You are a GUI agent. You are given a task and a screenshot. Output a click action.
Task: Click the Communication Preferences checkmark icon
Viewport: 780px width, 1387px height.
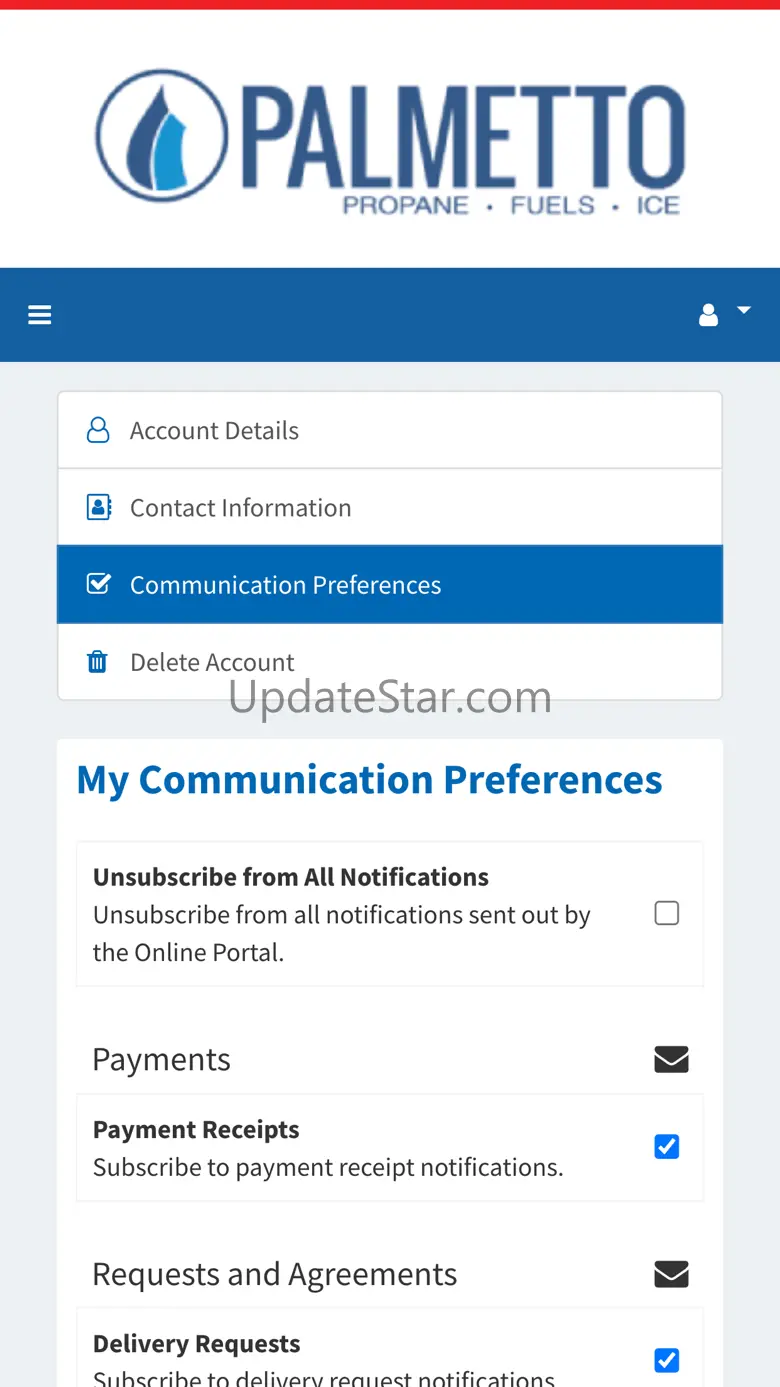pos(98,584)
